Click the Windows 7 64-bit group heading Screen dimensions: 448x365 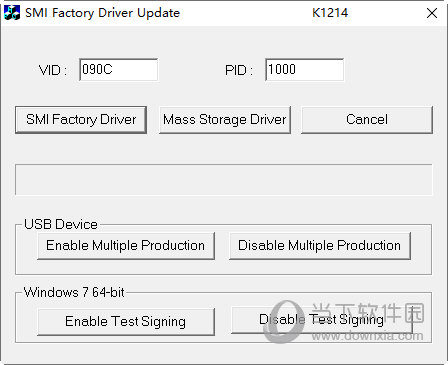74,292
